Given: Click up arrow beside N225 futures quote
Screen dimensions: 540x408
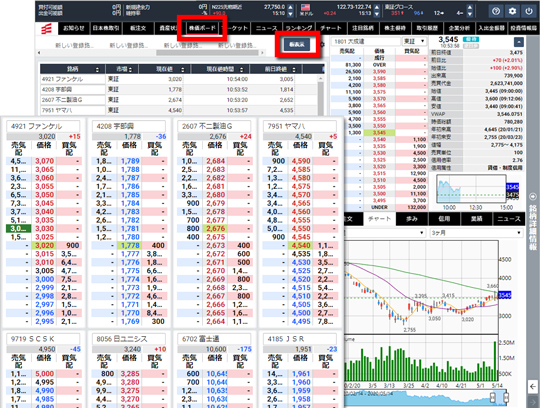Looking at the screenshot, I should point(290,7).
